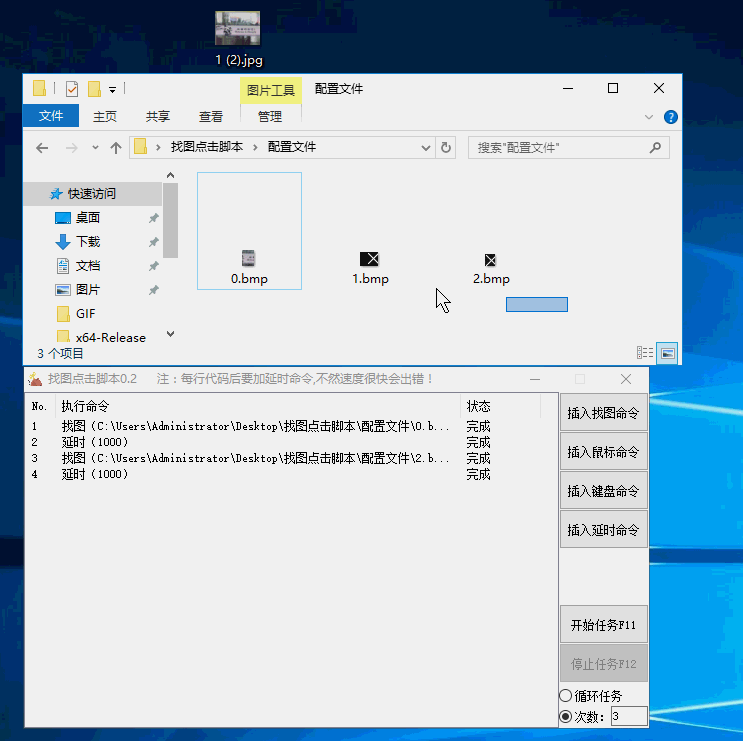The height and width of the screenshot is (741, 743).
Task: Go forward with the Explorer forward arrow
Action: [x=72, y=148]
